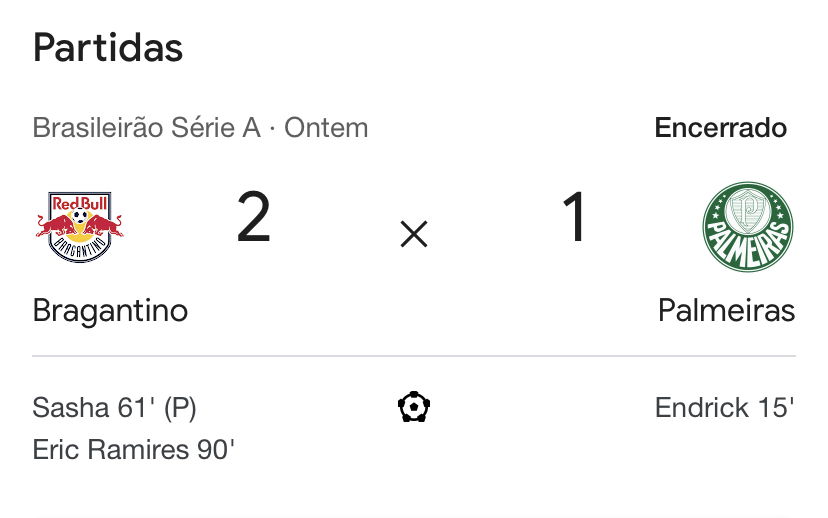This screenshot has width=828, height=518.
Task: Click the Encerrado match status
Action: click(721, 128)
